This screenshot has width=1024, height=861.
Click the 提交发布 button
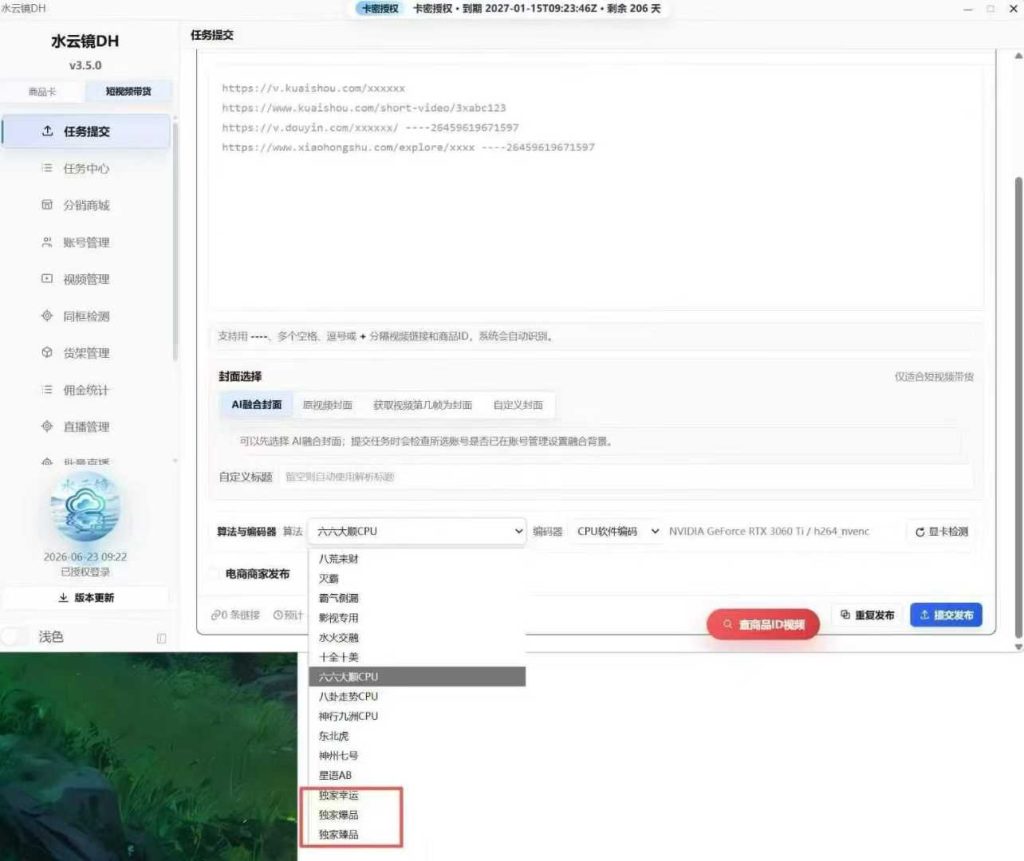(946, 615)
